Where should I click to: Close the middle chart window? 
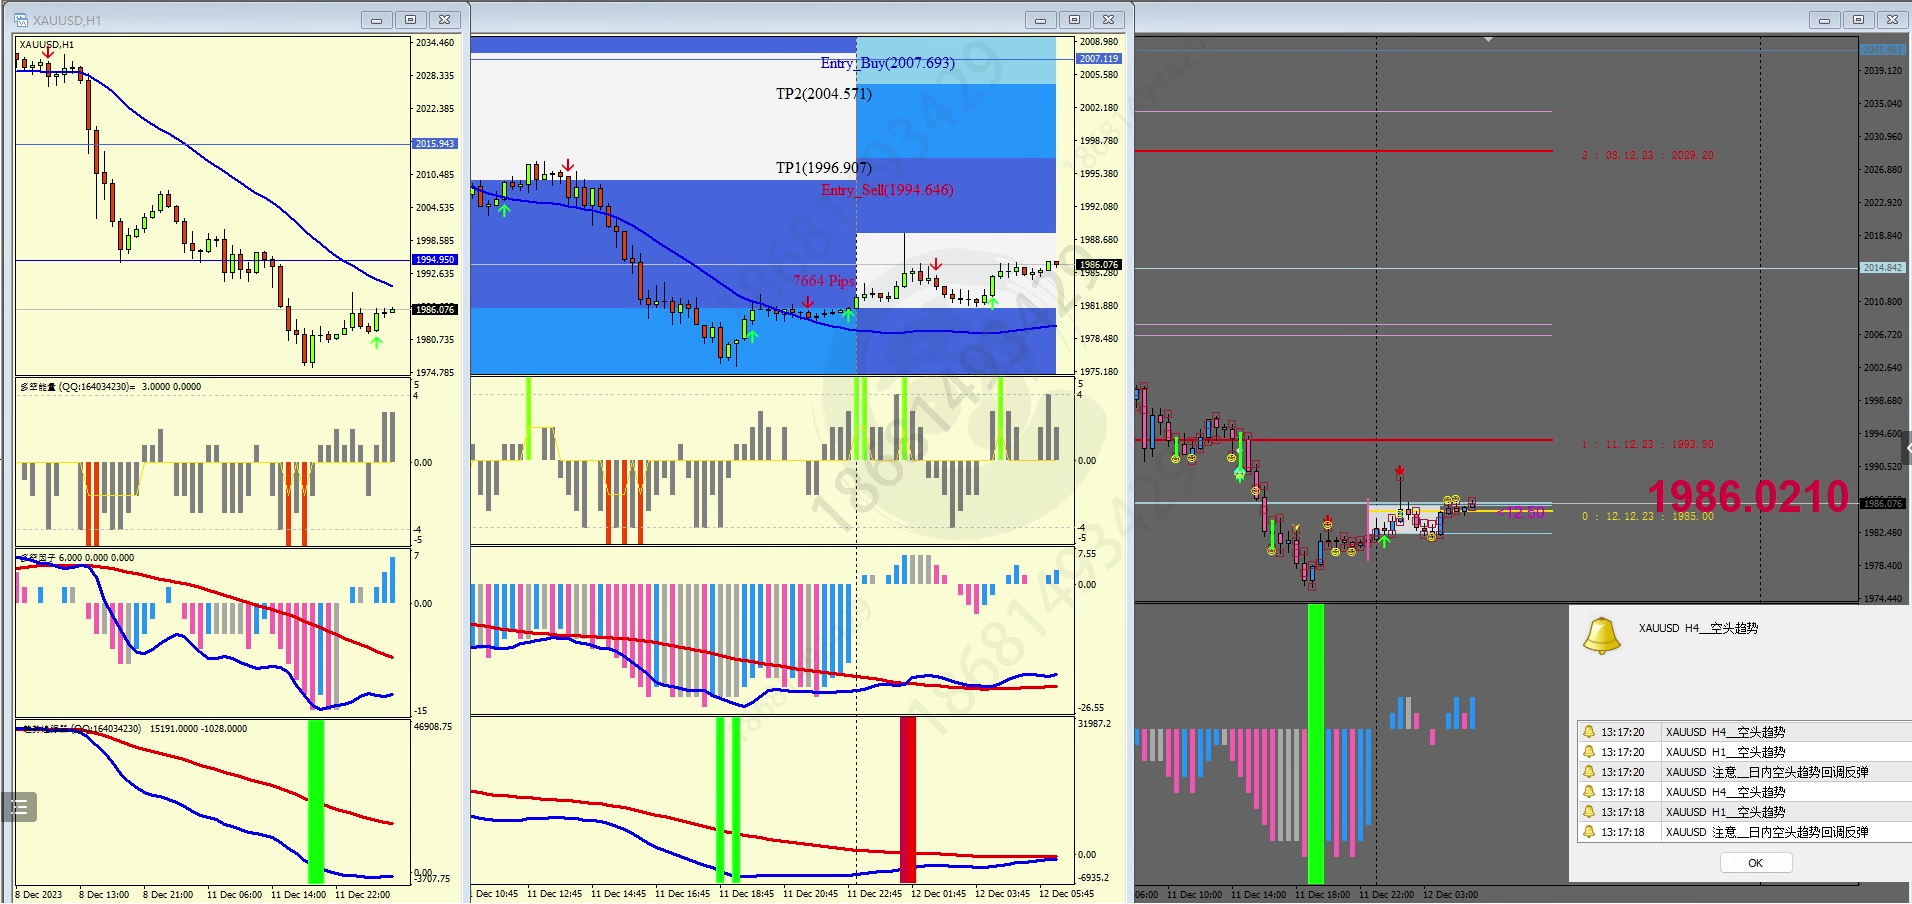[x=1108, y=20]
